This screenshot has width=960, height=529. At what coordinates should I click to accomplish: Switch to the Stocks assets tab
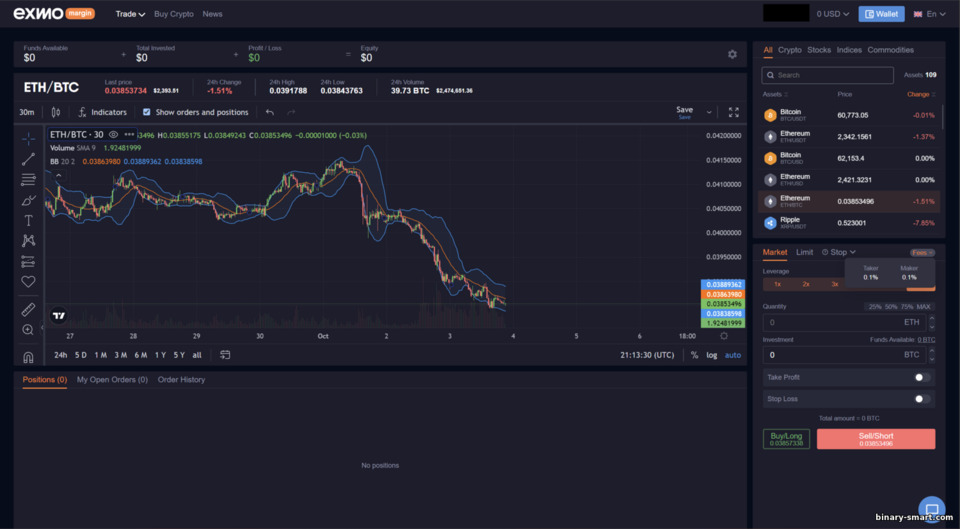click(819, 50)
